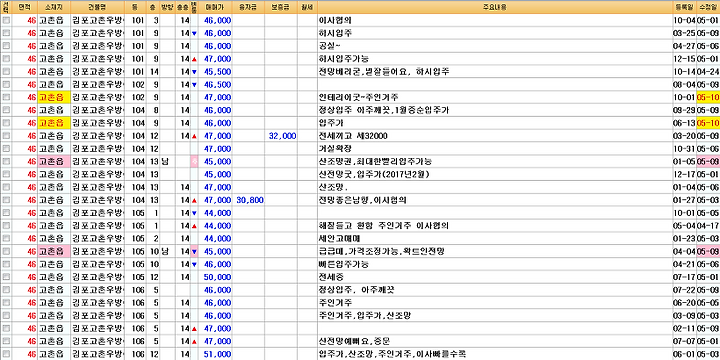Click the 04-24 modified date cell
This screenshot has height=360, width=720.
708,72
